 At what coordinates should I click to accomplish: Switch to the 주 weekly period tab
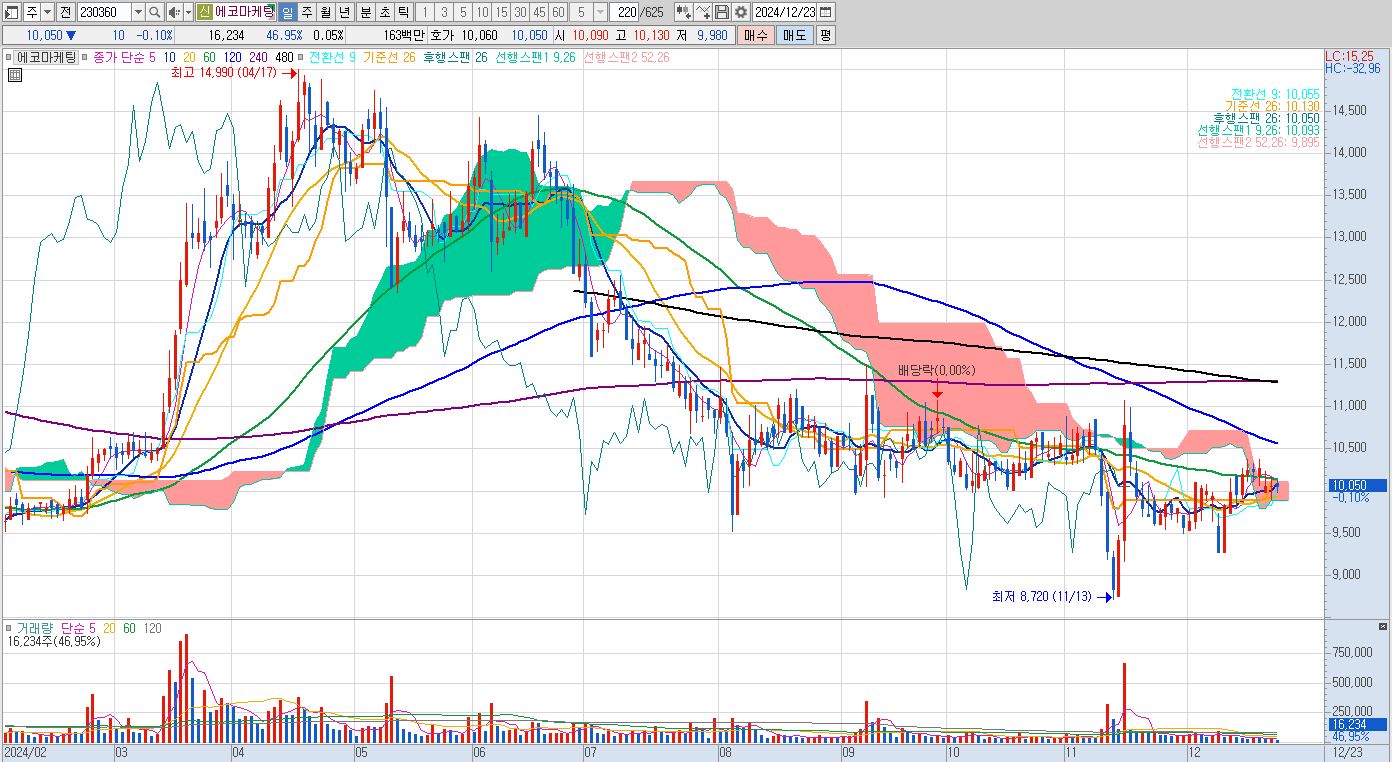pyautogui.click(x=306, y=12)
